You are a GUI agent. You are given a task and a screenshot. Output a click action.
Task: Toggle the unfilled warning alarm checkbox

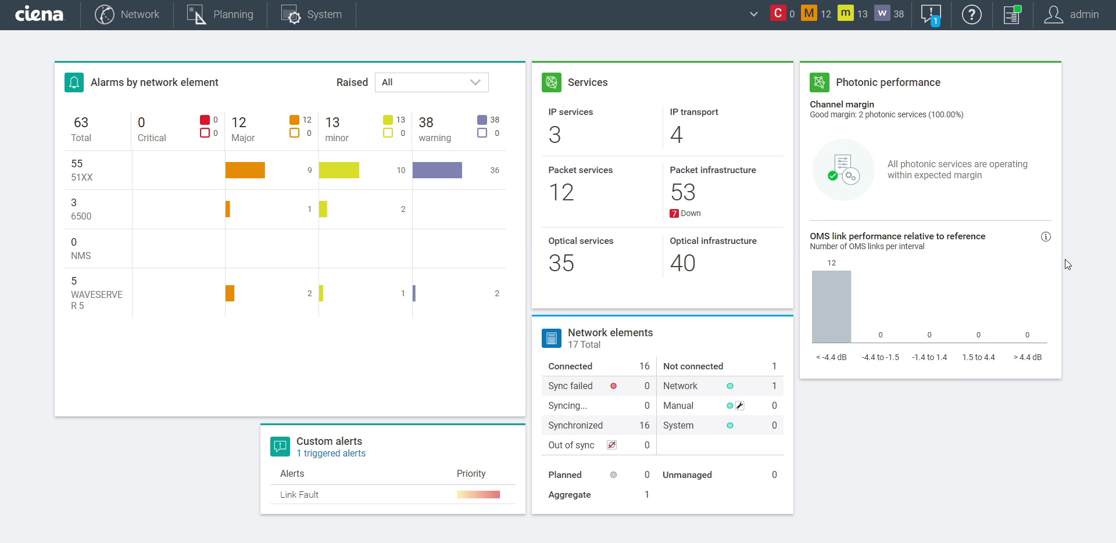tap(482, 133)
